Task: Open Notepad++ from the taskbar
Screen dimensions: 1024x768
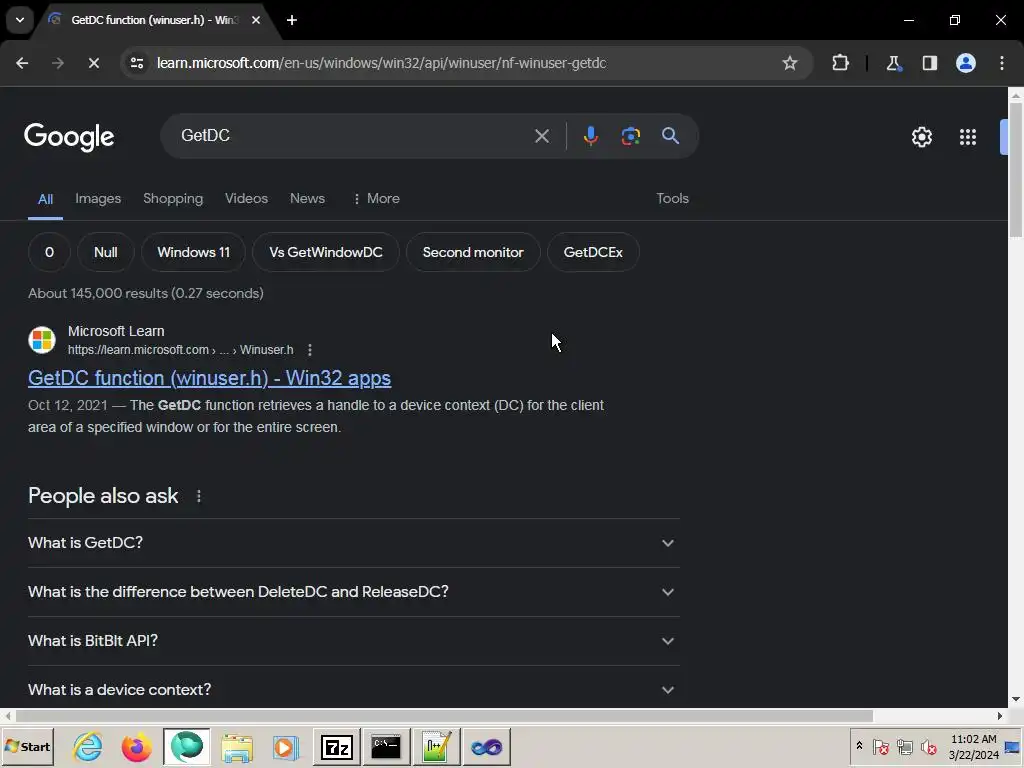Action: point(436,747)
